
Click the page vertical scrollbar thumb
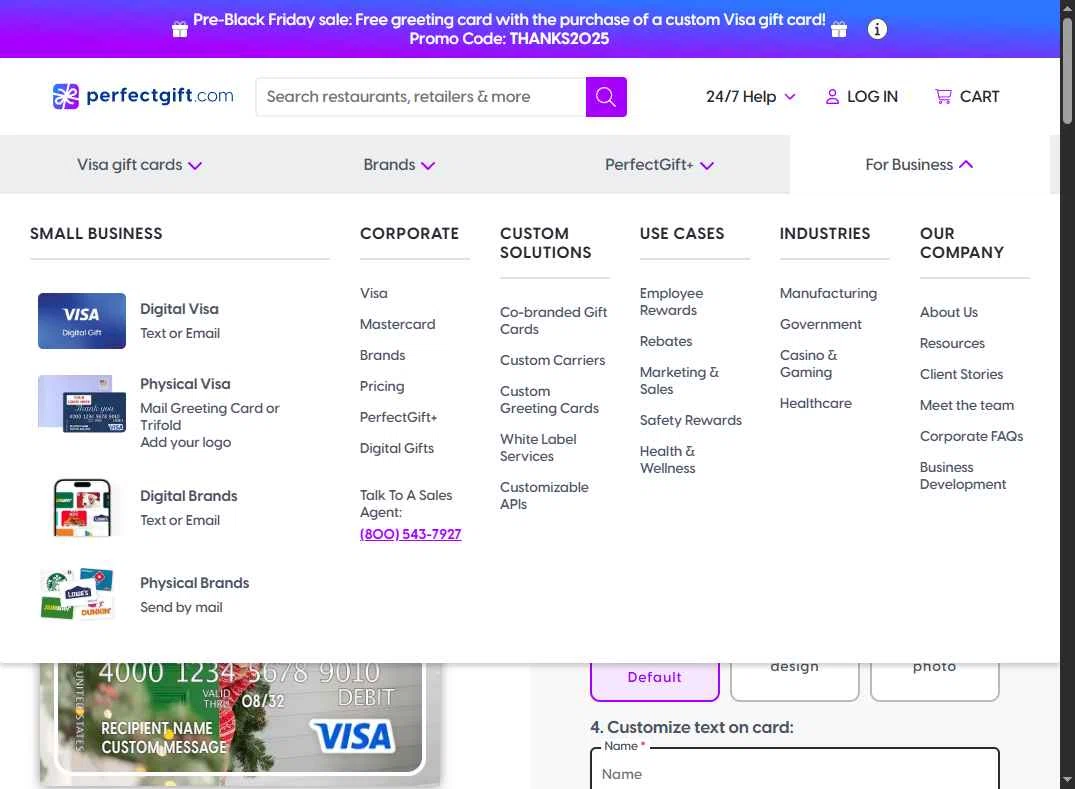click(1067, 69)
